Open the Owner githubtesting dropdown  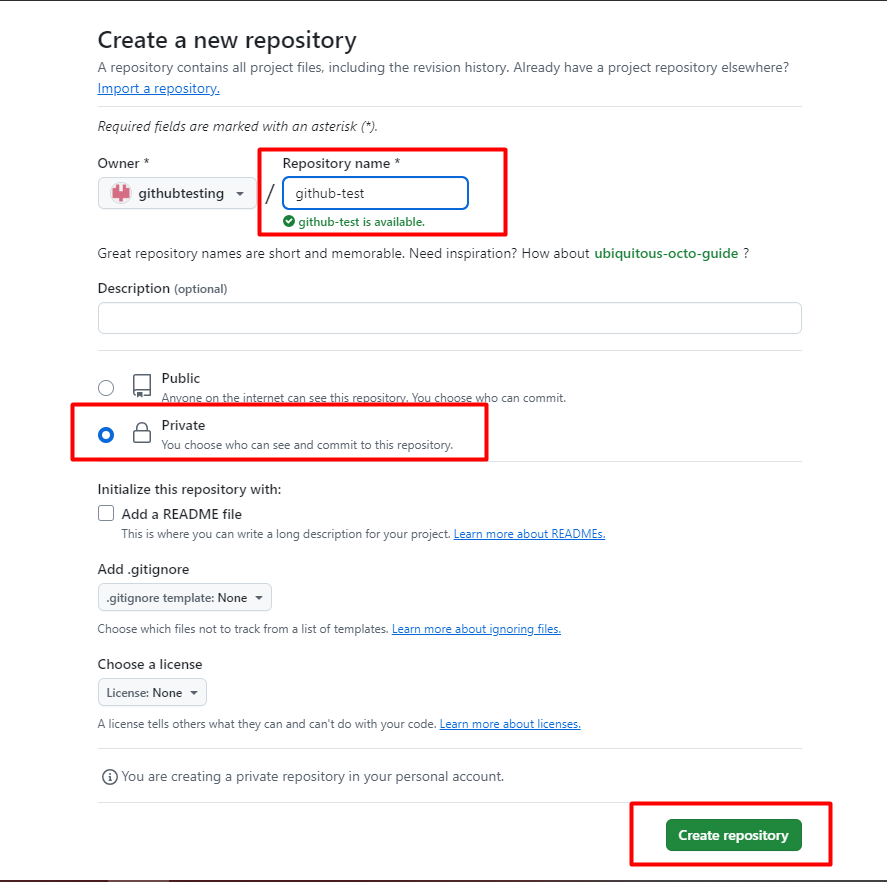[x=177, y=193]
